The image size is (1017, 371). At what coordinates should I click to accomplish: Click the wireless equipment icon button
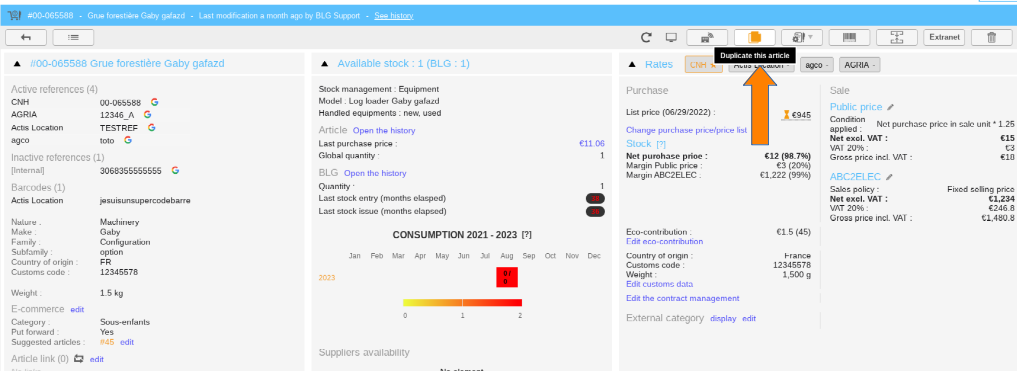[x=707, y=37]
